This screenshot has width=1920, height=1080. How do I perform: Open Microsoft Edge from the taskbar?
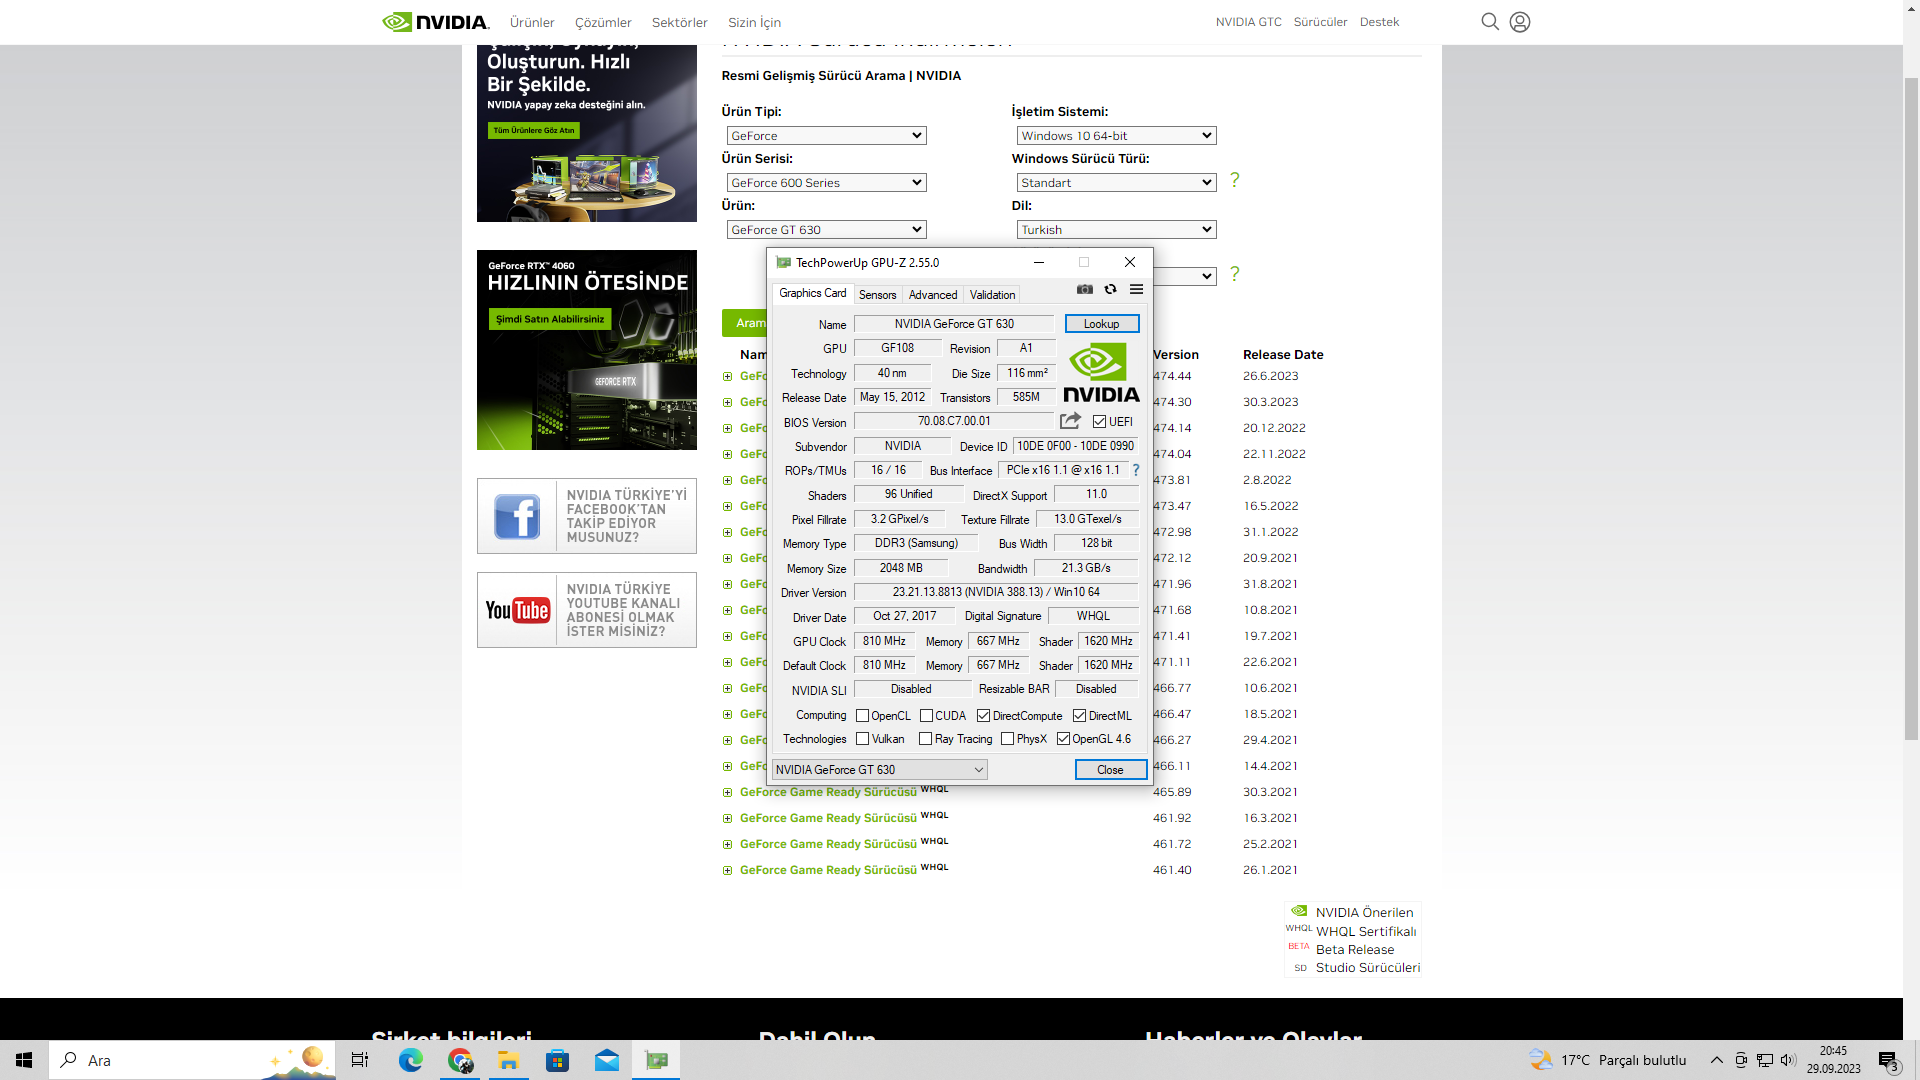411,1060
